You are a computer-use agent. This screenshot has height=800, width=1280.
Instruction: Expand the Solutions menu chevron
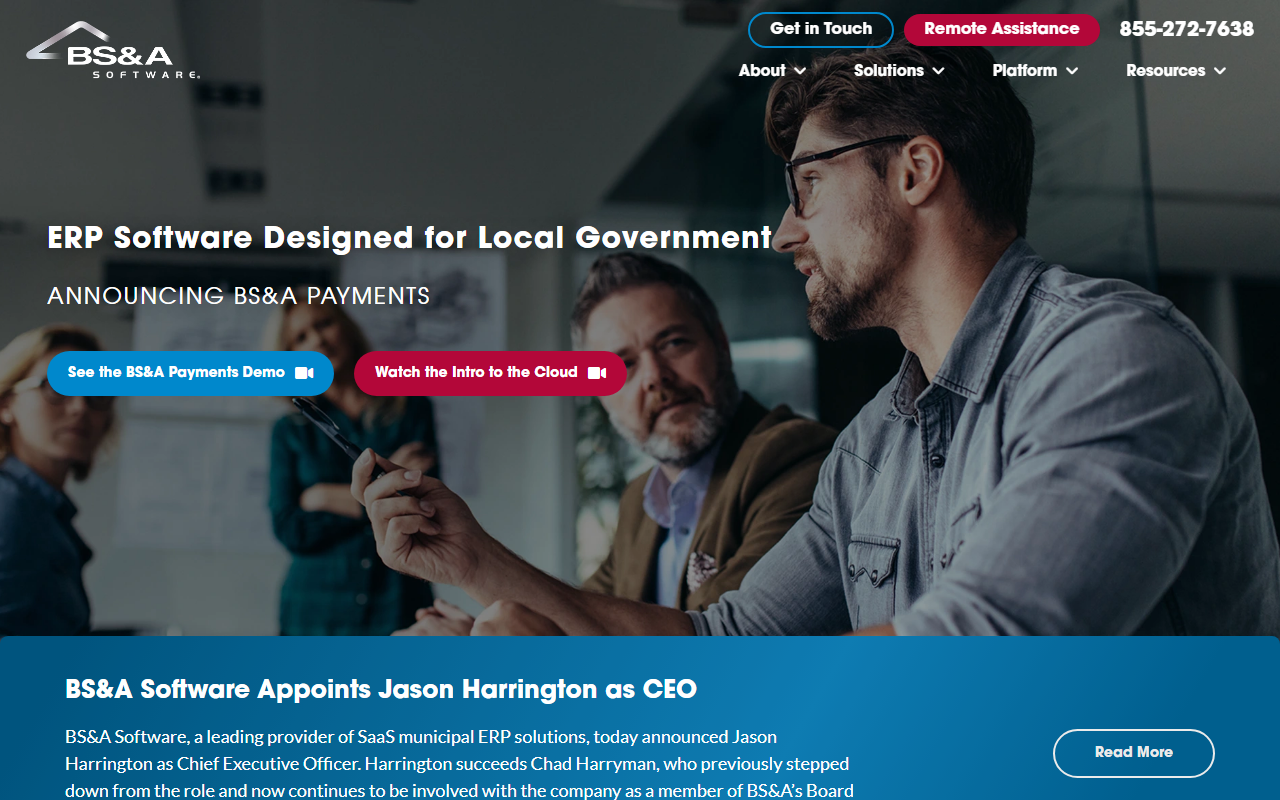point(938,71)
